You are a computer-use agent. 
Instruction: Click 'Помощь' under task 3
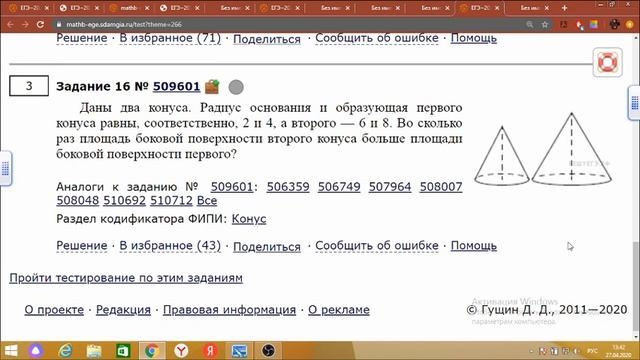click(473, 246)
